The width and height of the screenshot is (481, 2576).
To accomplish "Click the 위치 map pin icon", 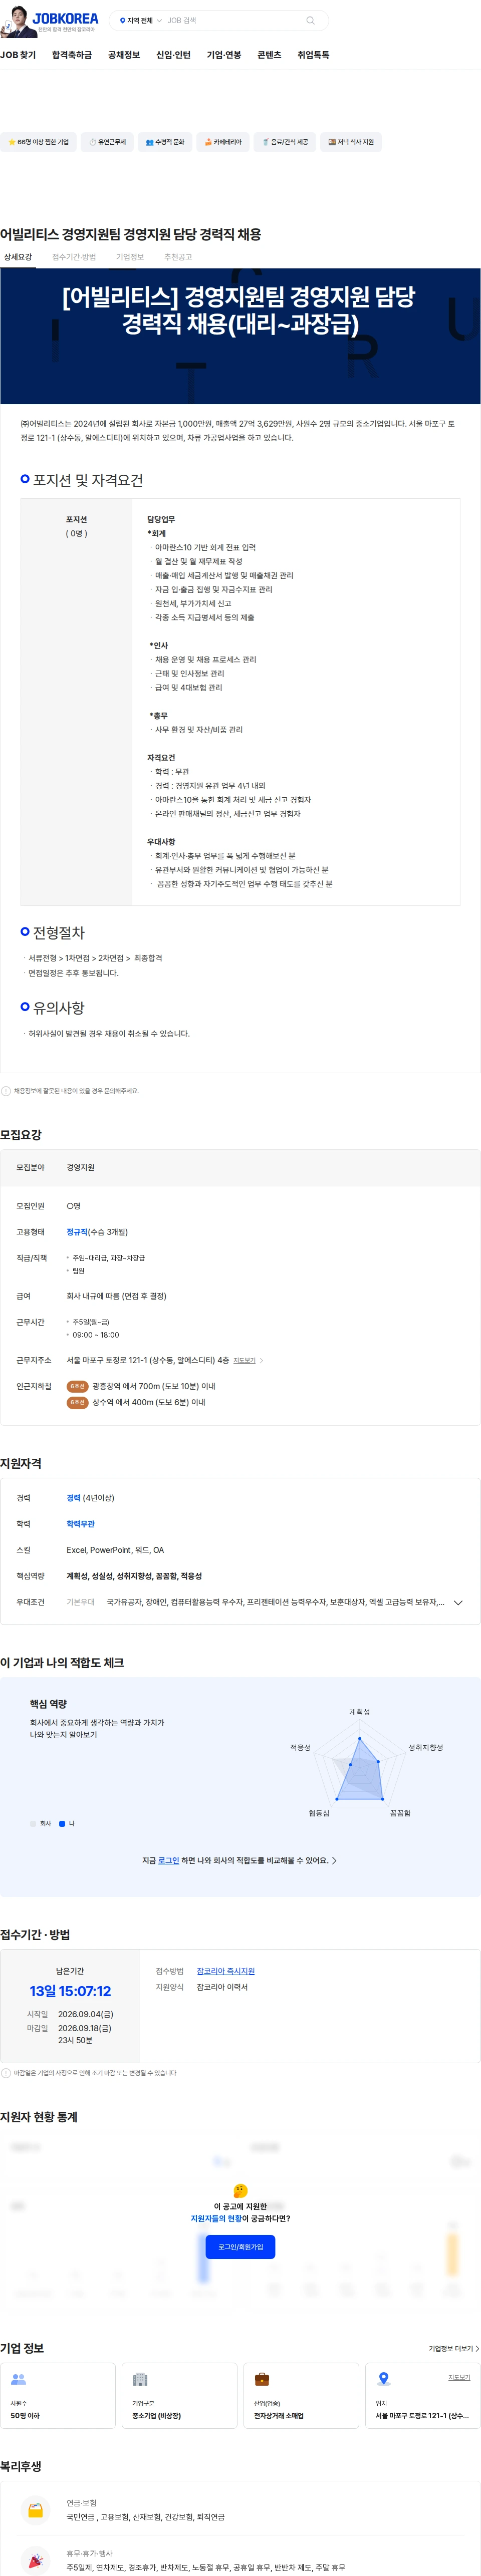I will (x=383, y=2379).
